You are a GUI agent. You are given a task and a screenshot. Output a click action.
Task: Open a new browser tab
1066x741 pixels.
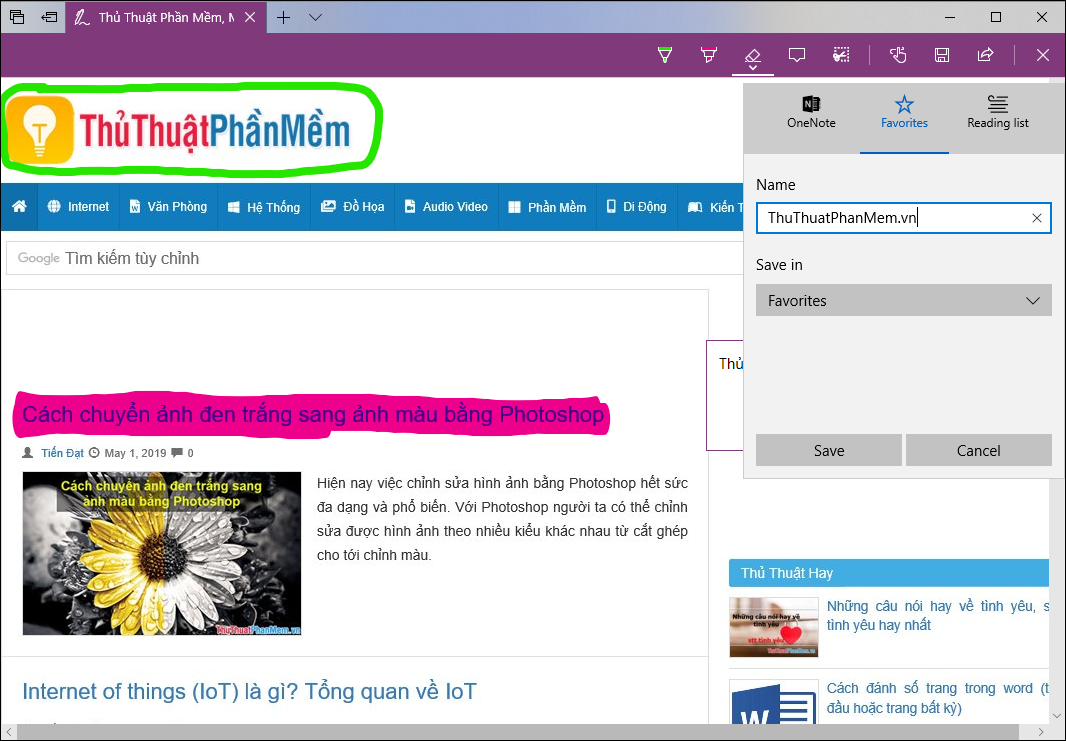(x=282, y=16)
